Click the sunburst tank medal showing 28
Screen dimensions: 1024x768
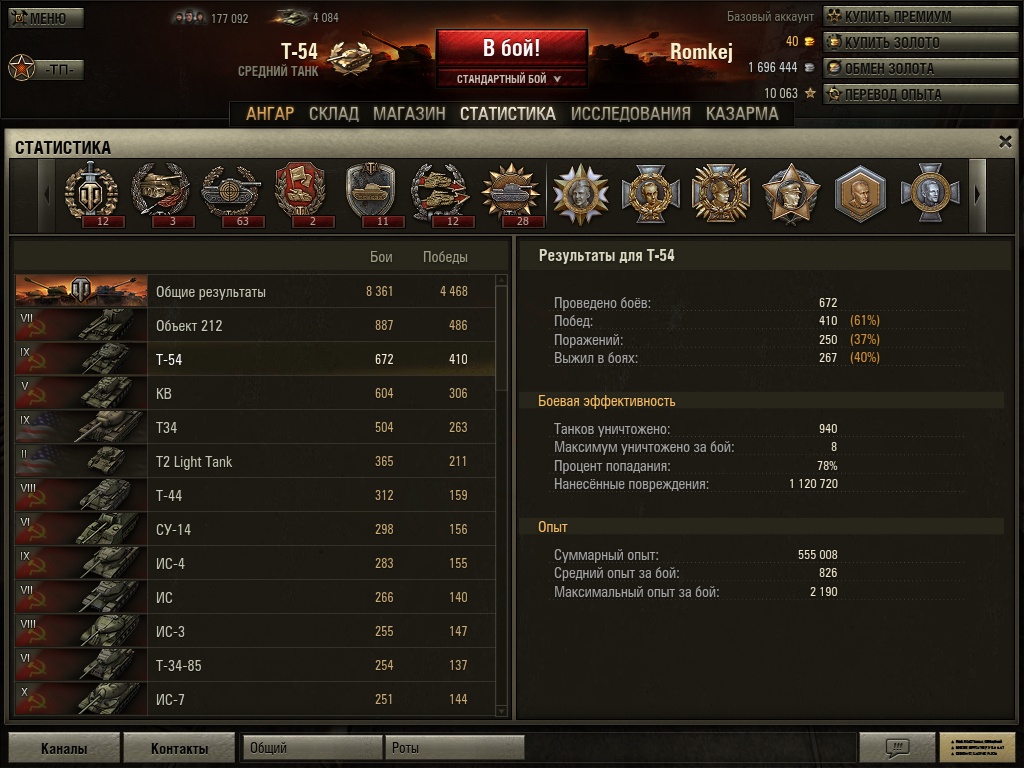point(511,195)
